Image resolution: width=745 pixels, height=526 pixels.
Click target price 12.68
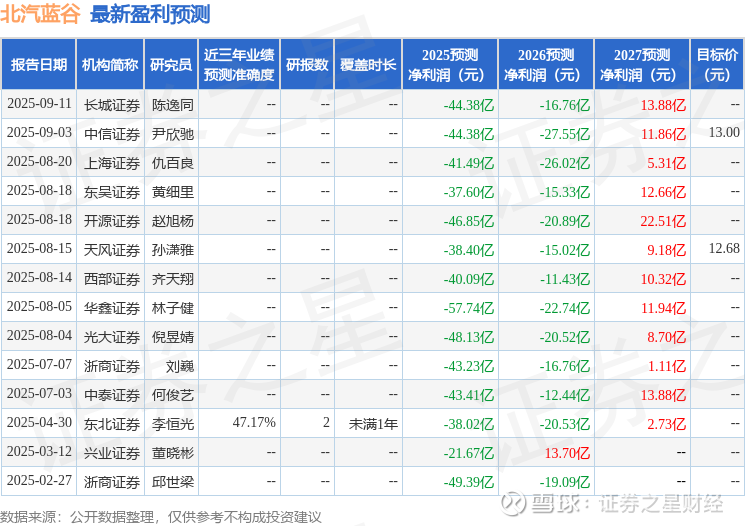click(x=724, y=249)
